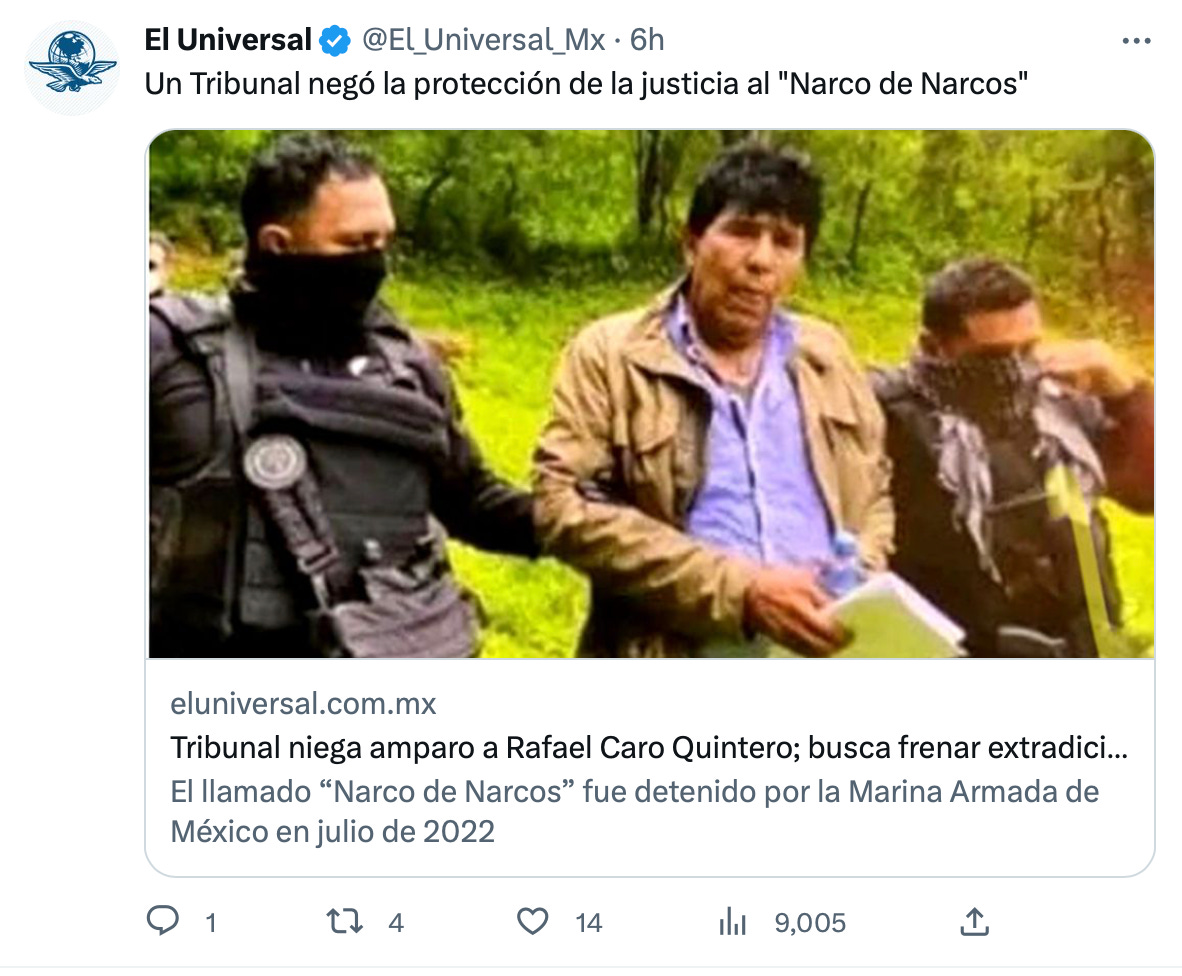Click the reply count number 1
The image size is (1182, 976).
pyautogui.click(x=211, y=922)
